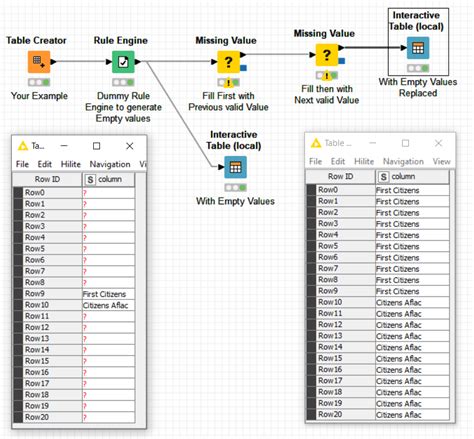
Task: Open the Navigation menu in the right table window
Action: (x=403, y=161)
